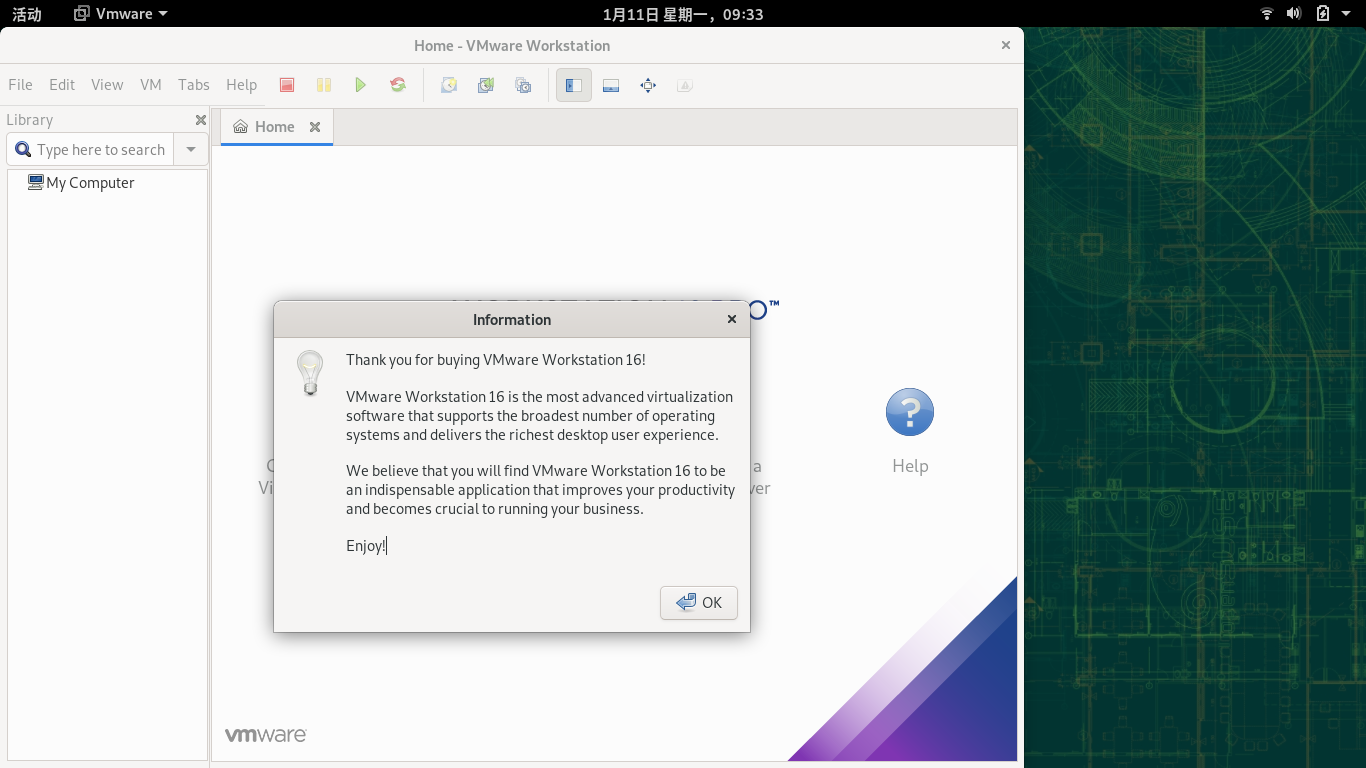The height and width of the screenshot is (768, 1366).
Task: Click the volume speaker icon in top bar
Action: (x=1294, y=14)
